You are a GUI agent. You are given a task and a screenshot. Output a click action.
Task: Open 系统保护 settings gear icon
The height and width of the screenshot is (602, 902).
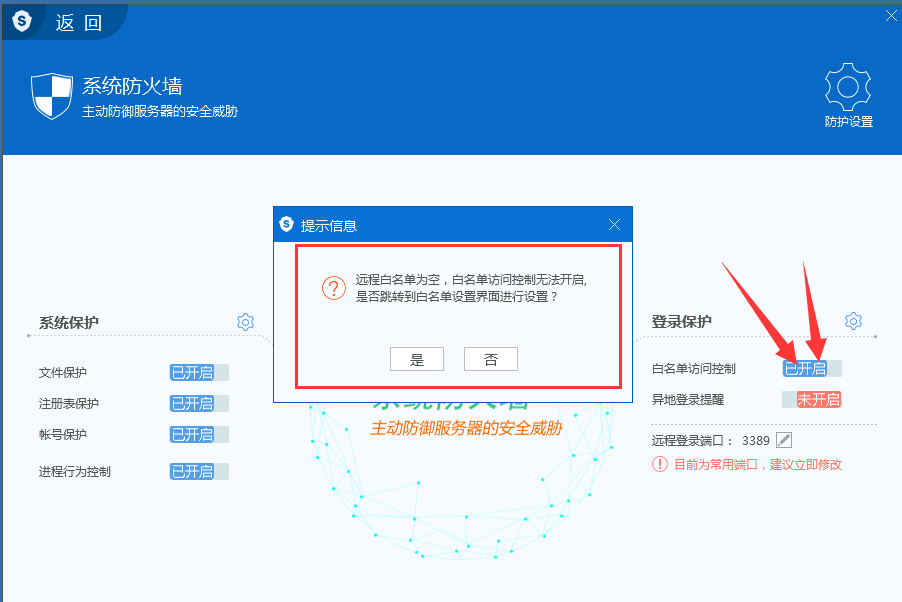246,321
